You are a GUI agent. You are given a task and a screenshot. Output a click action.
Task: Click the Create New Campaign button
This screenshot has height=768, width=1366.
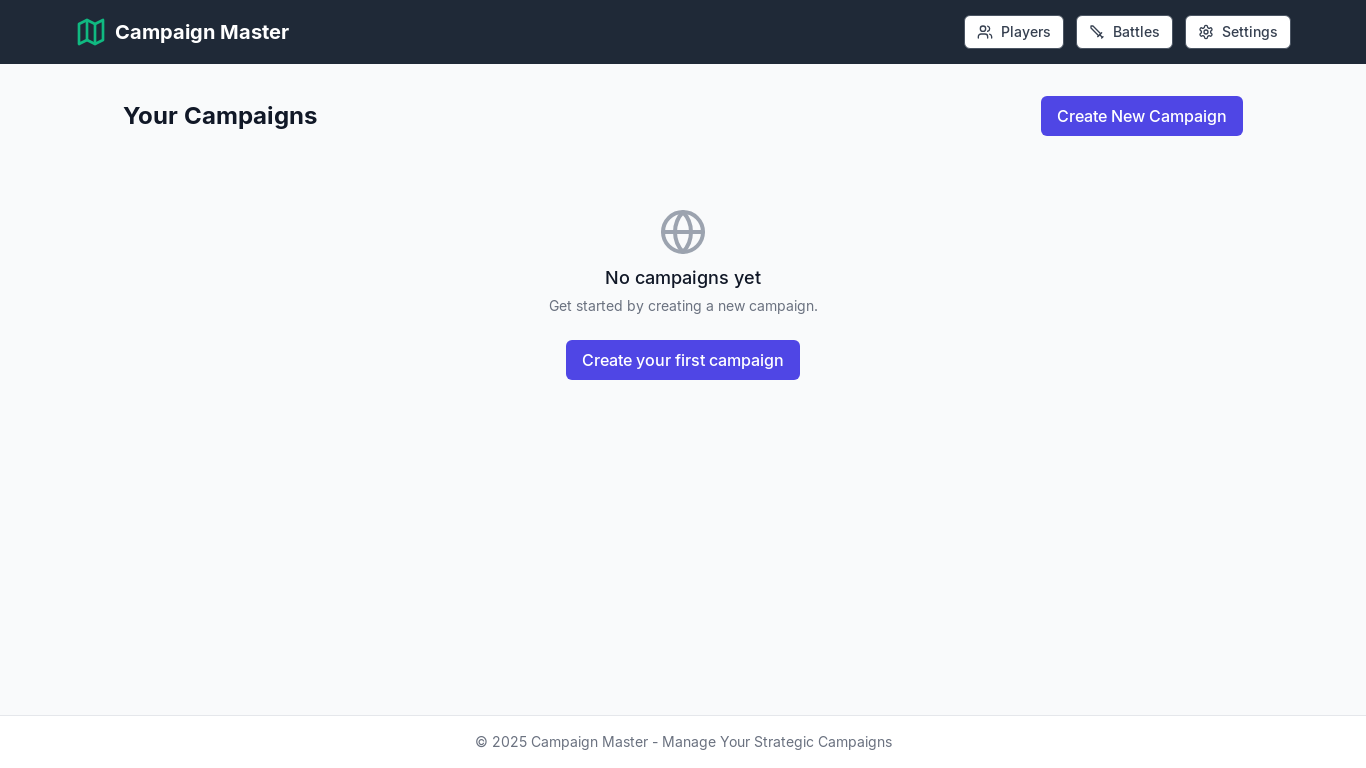pos(1142,116)
